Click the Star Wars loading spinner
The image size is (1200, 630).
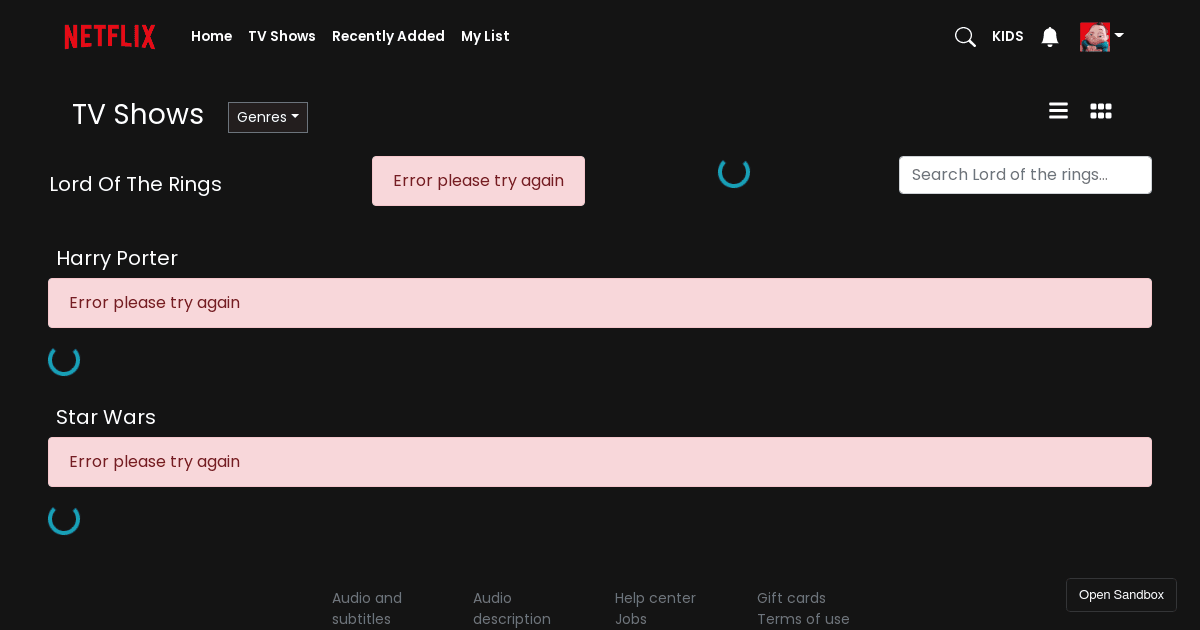[64, 519]
